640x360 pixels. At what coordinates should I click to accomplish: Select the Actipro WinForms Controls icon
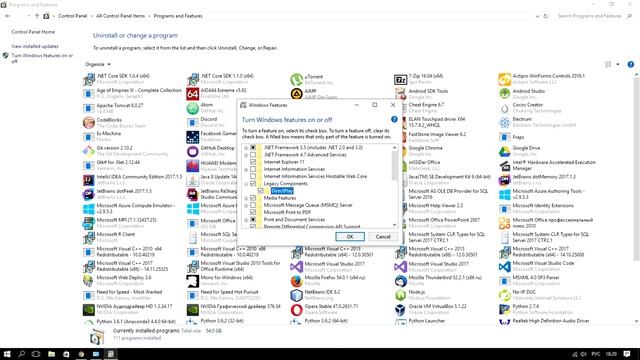(x=504, y=79)
